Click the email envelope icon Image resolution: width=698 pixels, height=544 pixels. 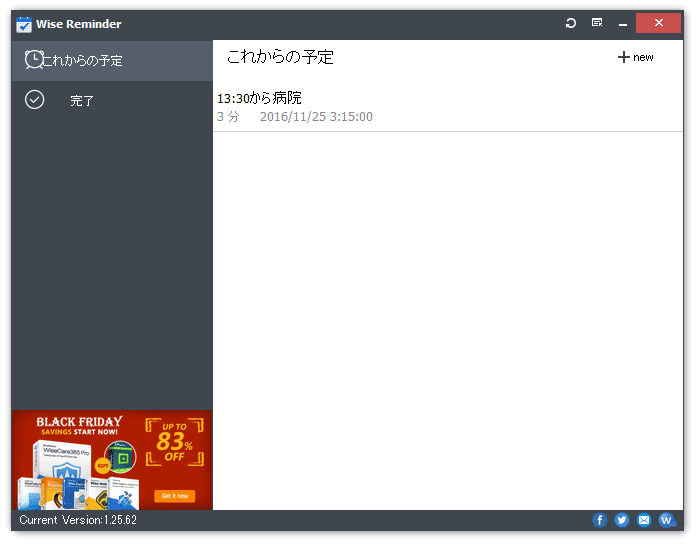[x=644, y=520]
